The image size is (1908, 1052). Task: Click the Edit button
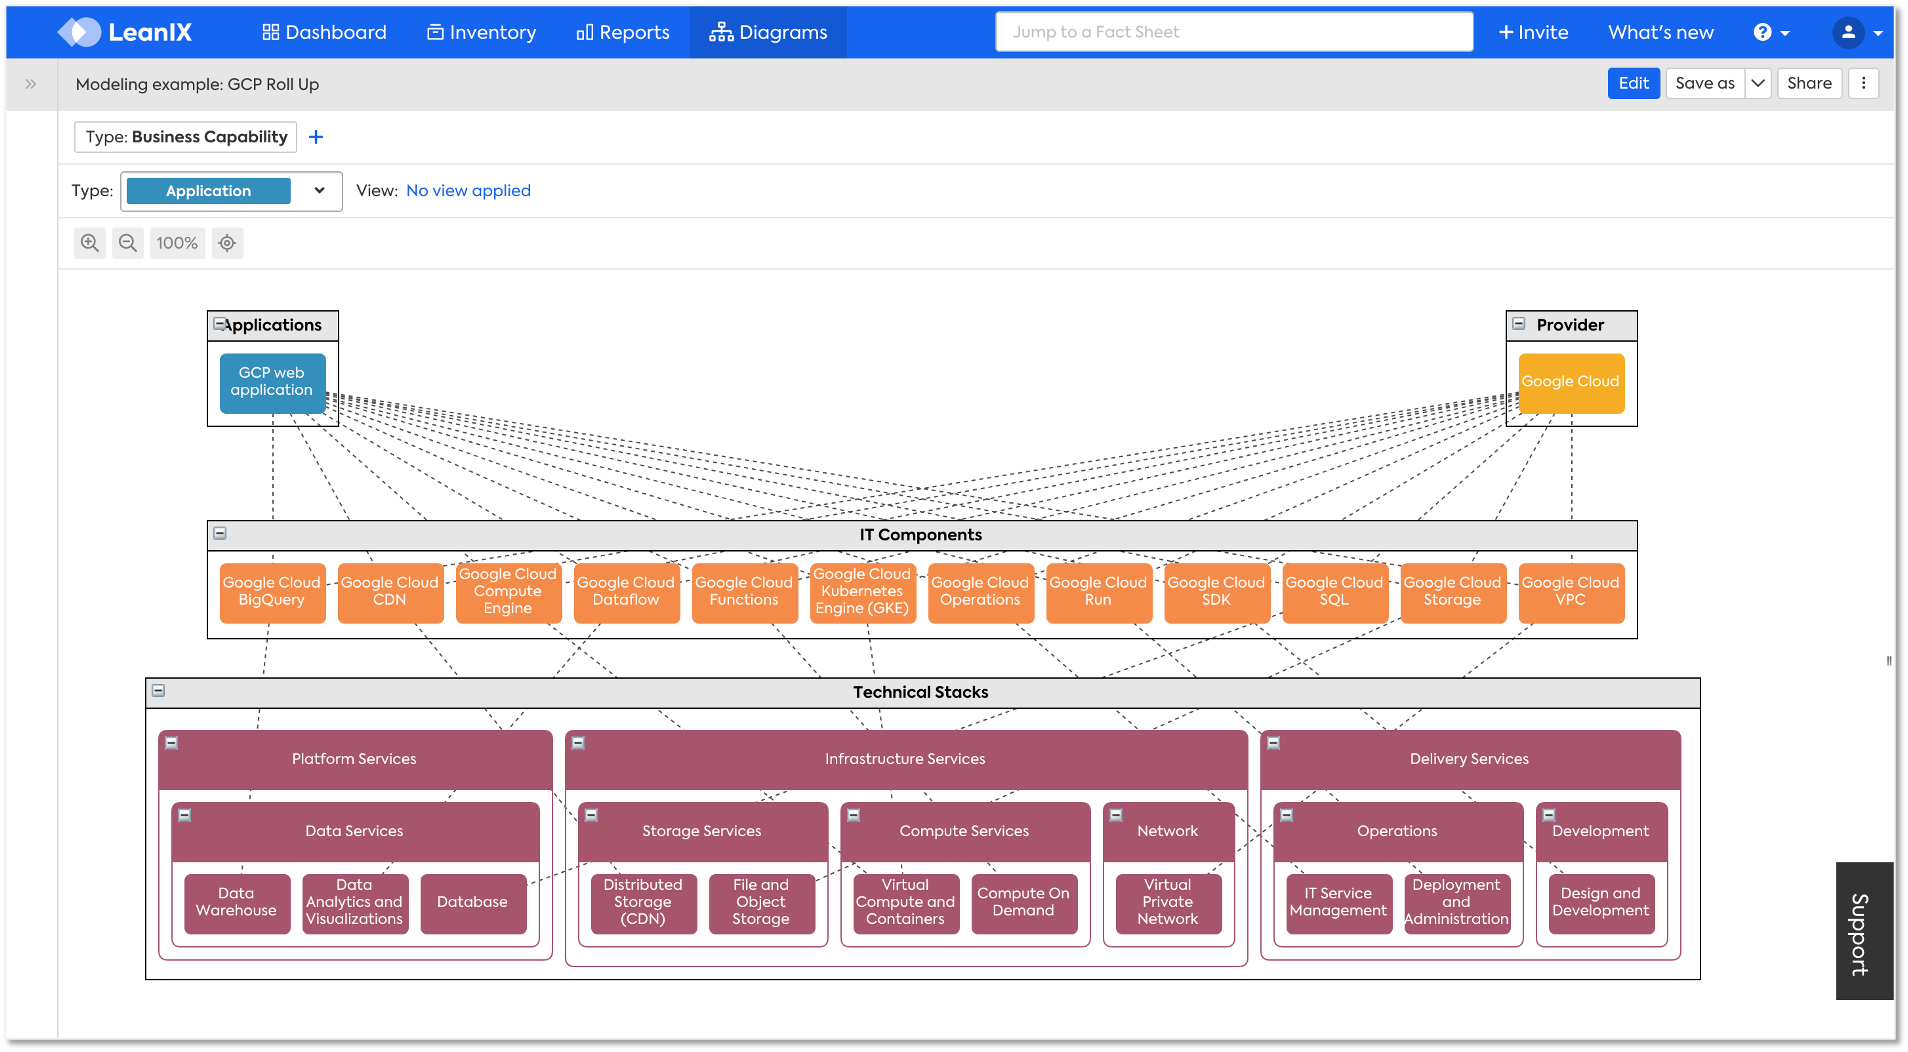tap(1634, 83)
